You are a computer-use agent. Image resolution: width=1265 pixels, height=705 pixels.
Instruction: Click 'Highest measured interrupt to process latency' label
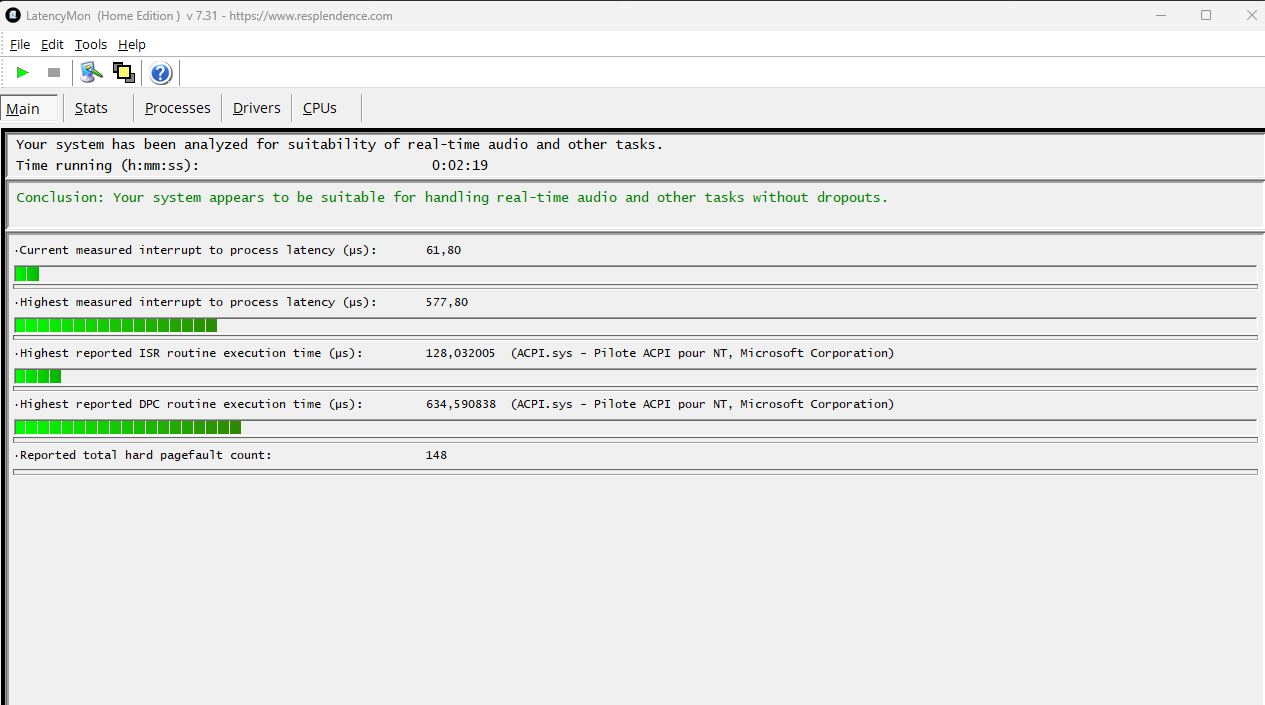coord(198,302)
